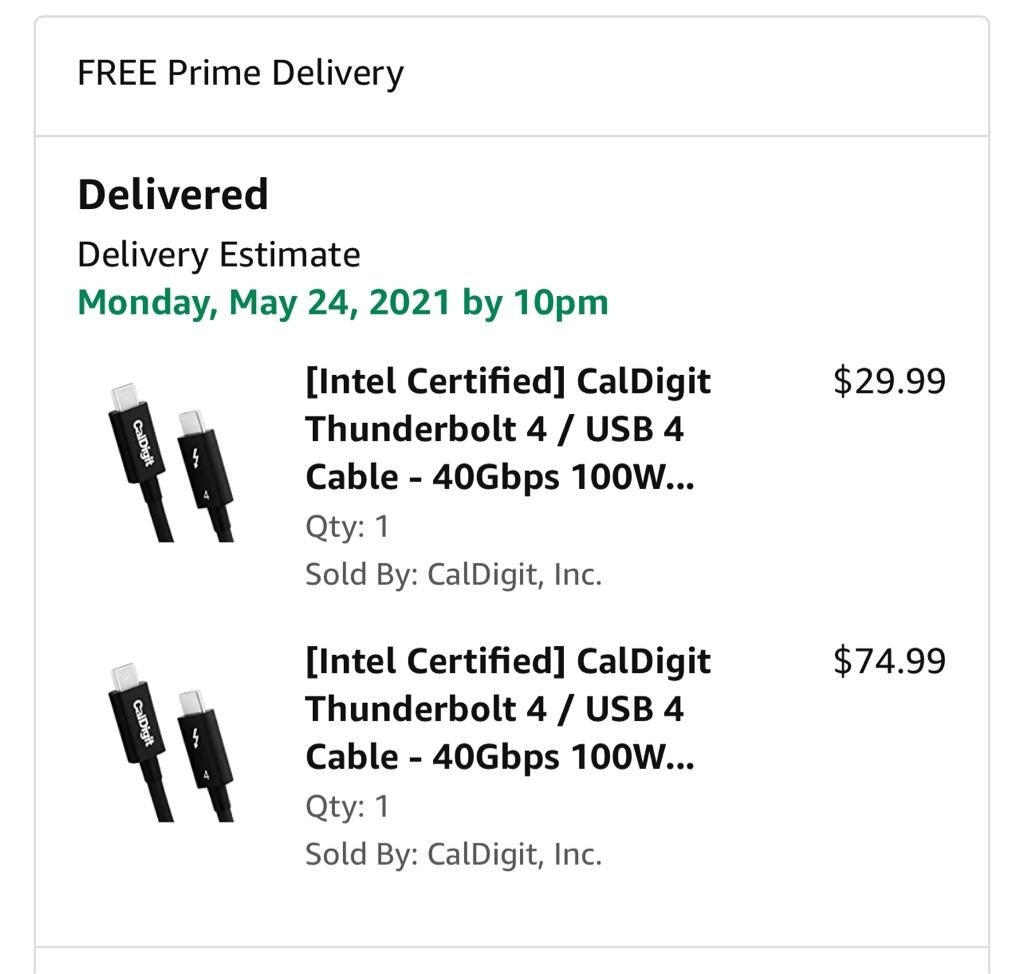The height and width of the screenshot is (974, 1024).
Task: Open the $29.99 CalDigit cable thumbnail
Action: click(170, 462)
